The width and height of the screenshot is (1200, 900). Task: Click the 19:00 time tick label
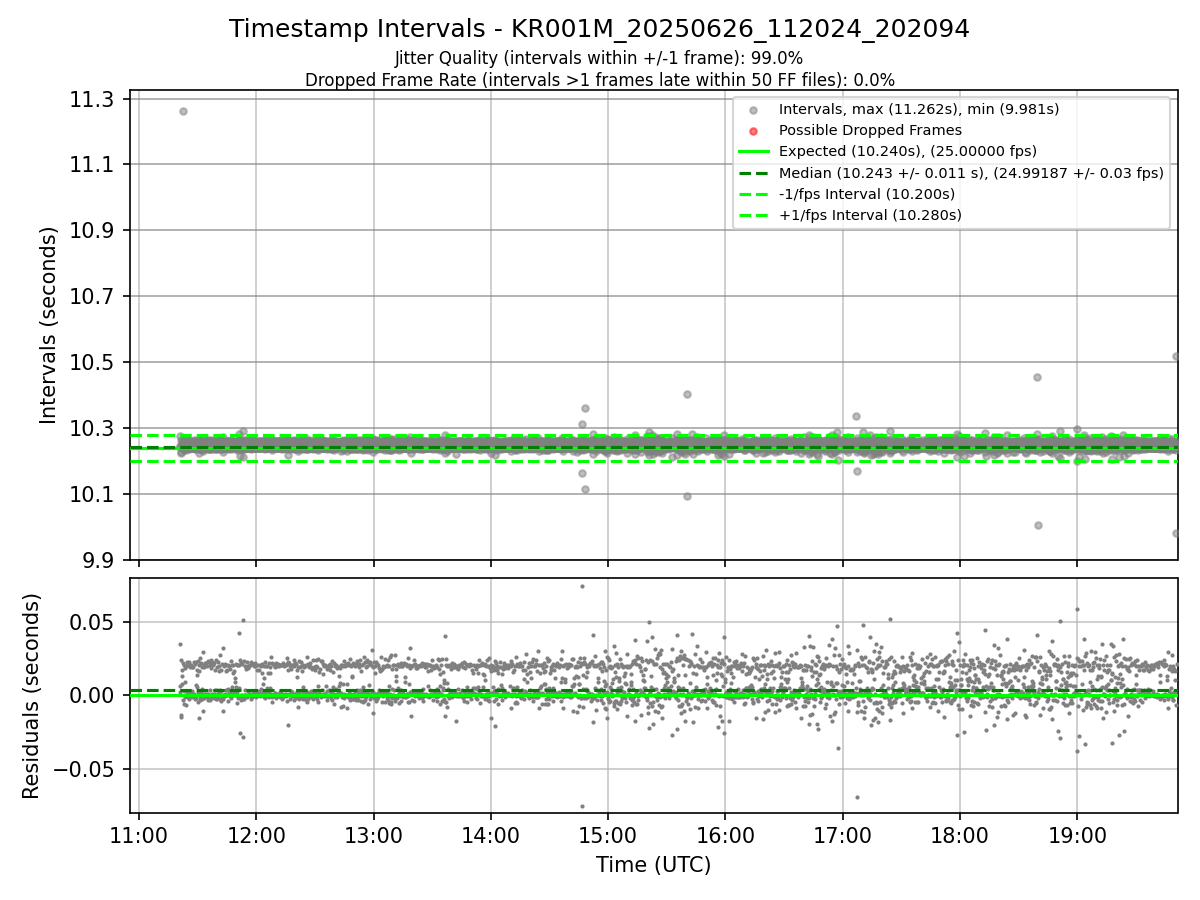1077,834
